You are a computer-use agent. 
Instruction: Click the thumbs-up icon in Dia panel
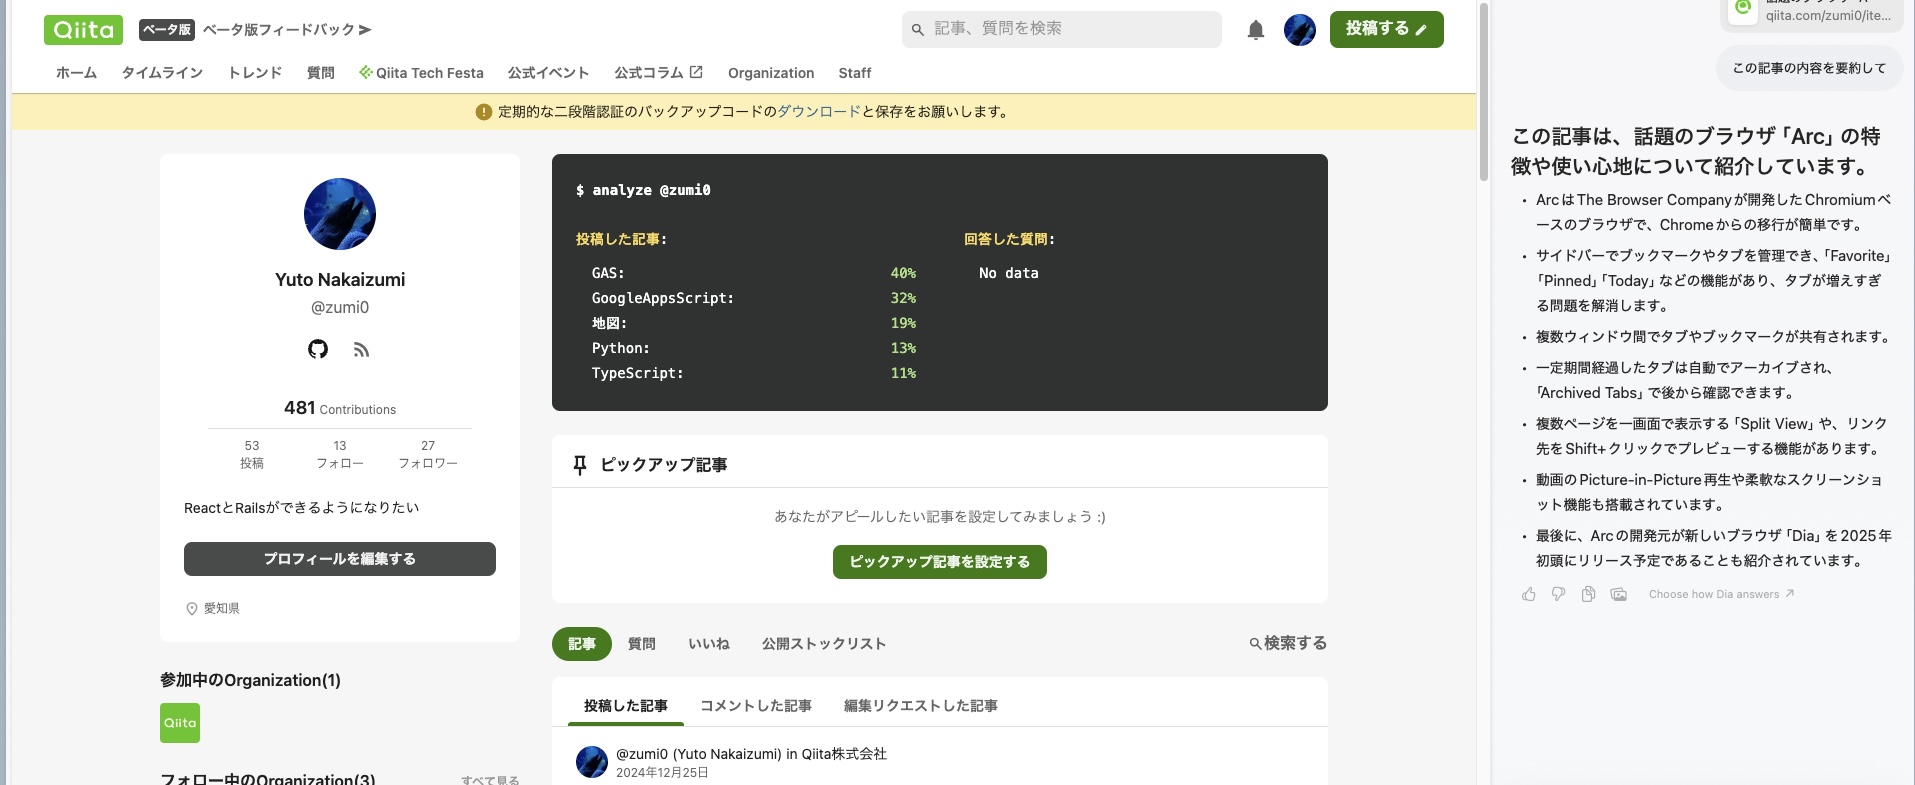(1529, 594)
